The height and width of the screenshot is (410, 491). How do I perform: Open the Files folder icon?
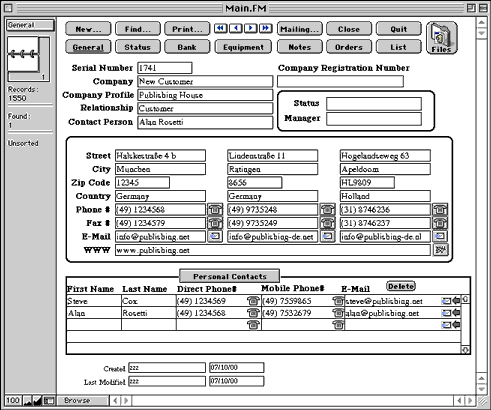pyautogui.click(x=442, y=38)
